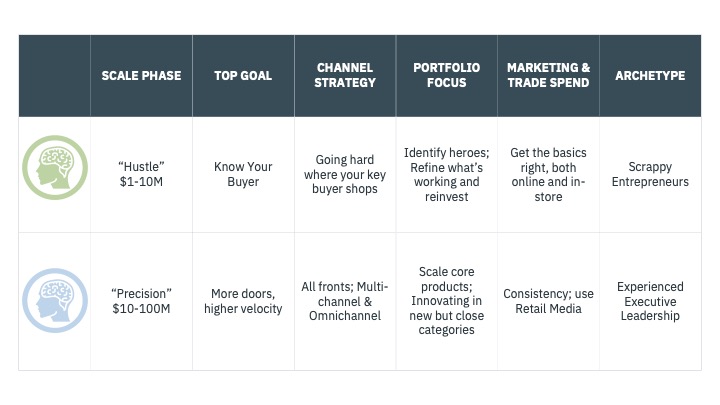Click the blue brain head icon

pos(55,301)
